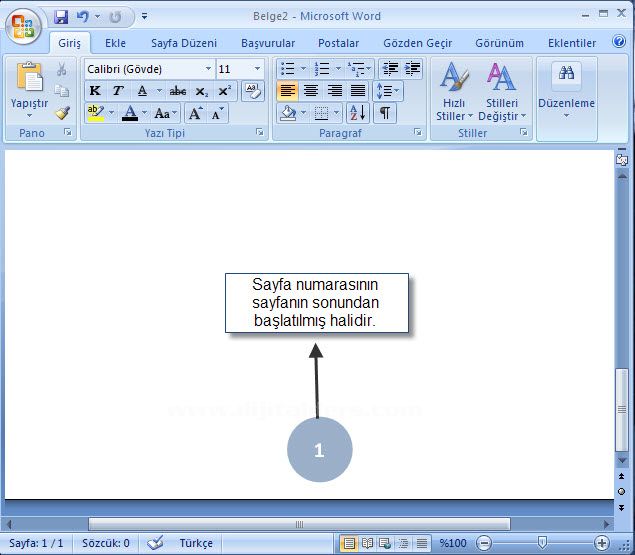Click the Yapıştır paste icon
Viewport: 635px width, 555px height.
[29, 77]
